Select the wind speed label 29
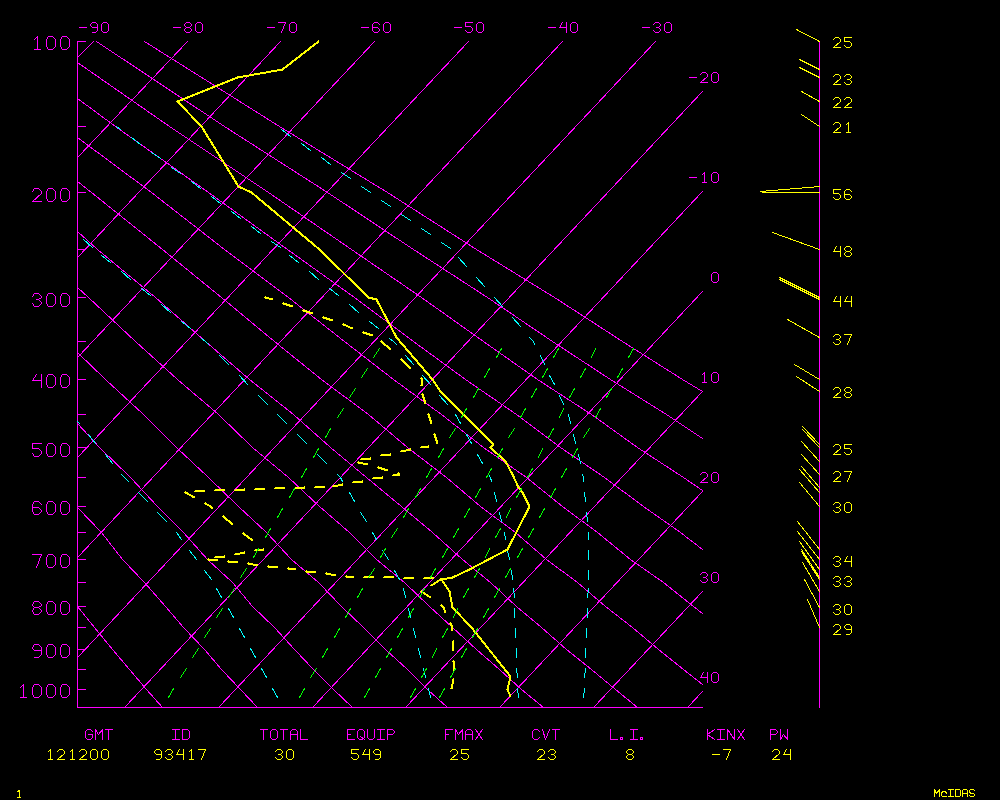This screenshot has height=800, width=1000. [x=842, y=629]
